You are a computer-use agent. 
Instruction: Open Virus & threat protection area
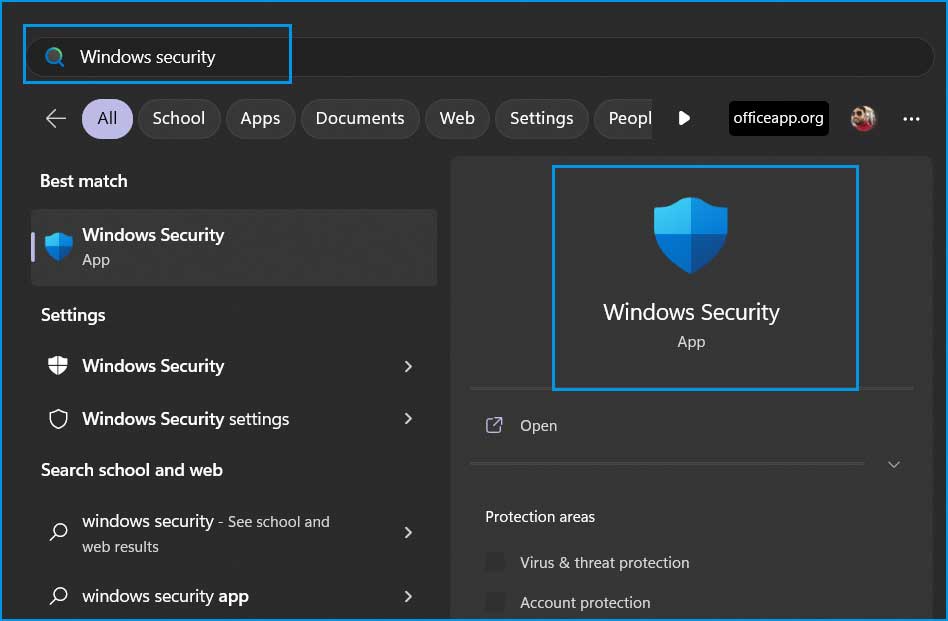[x=605, y=562]
